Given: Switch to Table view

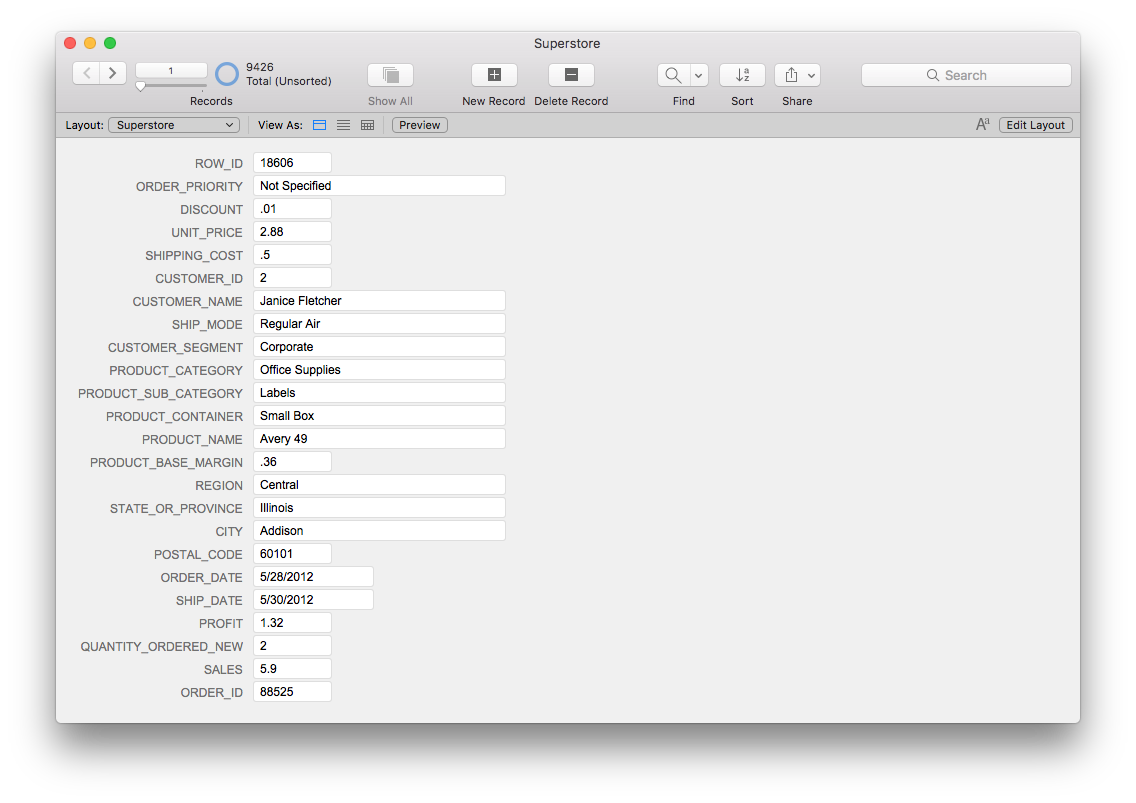Looking at the screenshot, I should (367, 125).
